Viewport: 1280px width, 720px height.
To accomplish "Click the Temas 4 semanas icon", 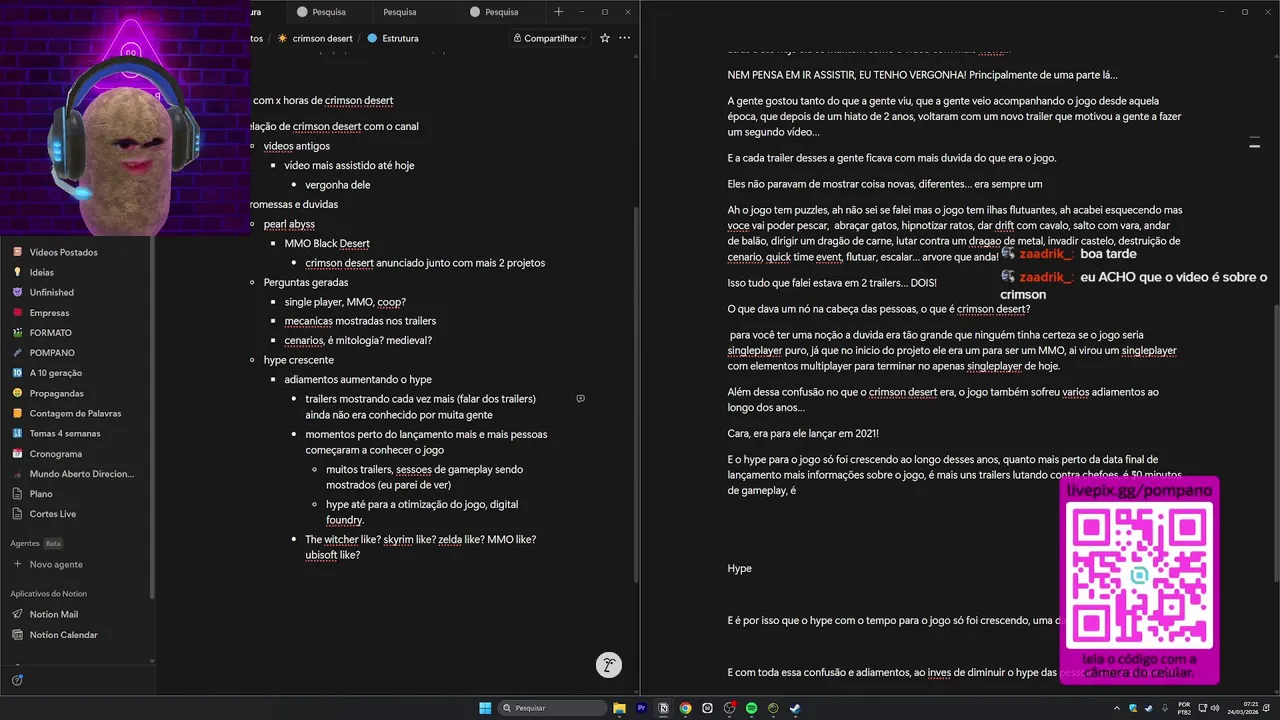I will tap(17, 433).
